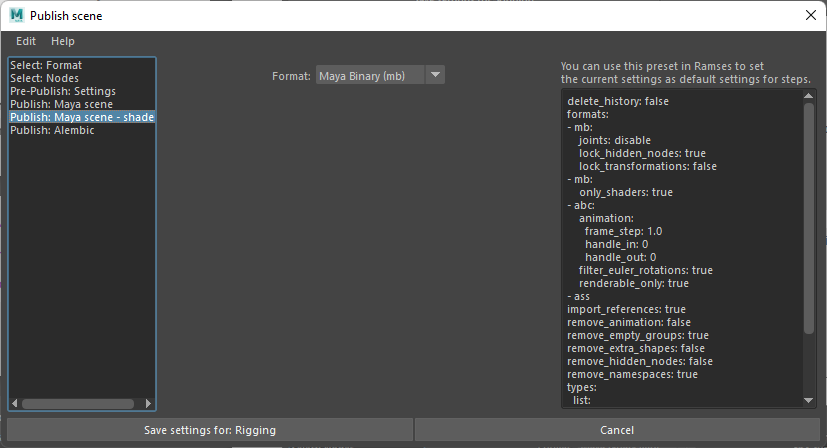Select 'Publish: Alembic' list entry
Screen dimensions: 827x448
(82, 130)
